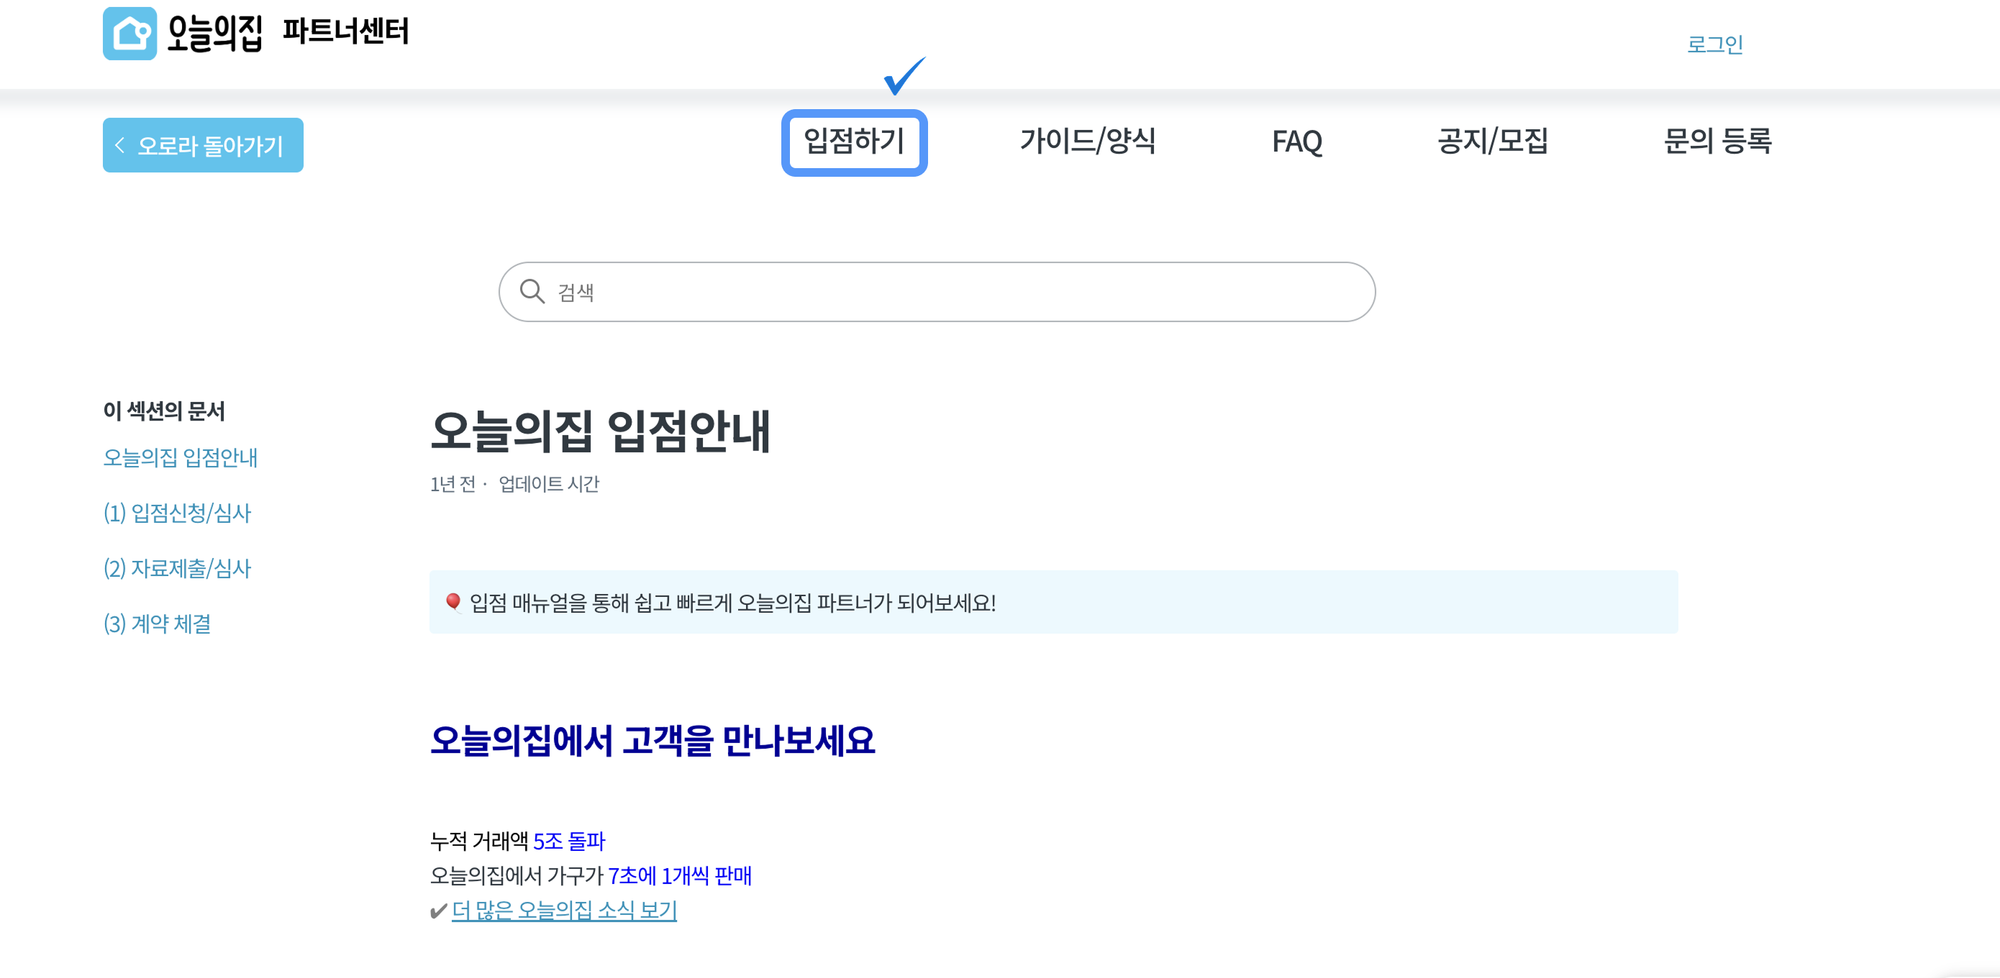Open the 가이드/양식 section
The width and height of the screenshot is (2000, 978).
[1089, 142]
